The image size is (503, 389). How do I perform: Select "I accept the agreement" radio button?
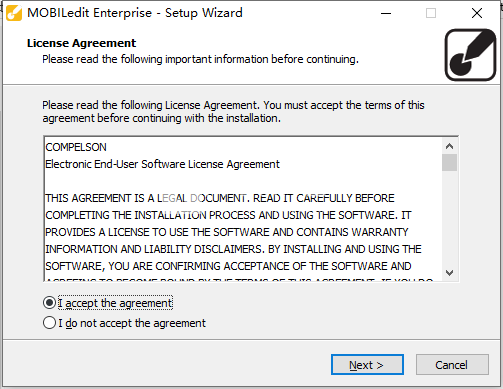[x=49, y=303]
